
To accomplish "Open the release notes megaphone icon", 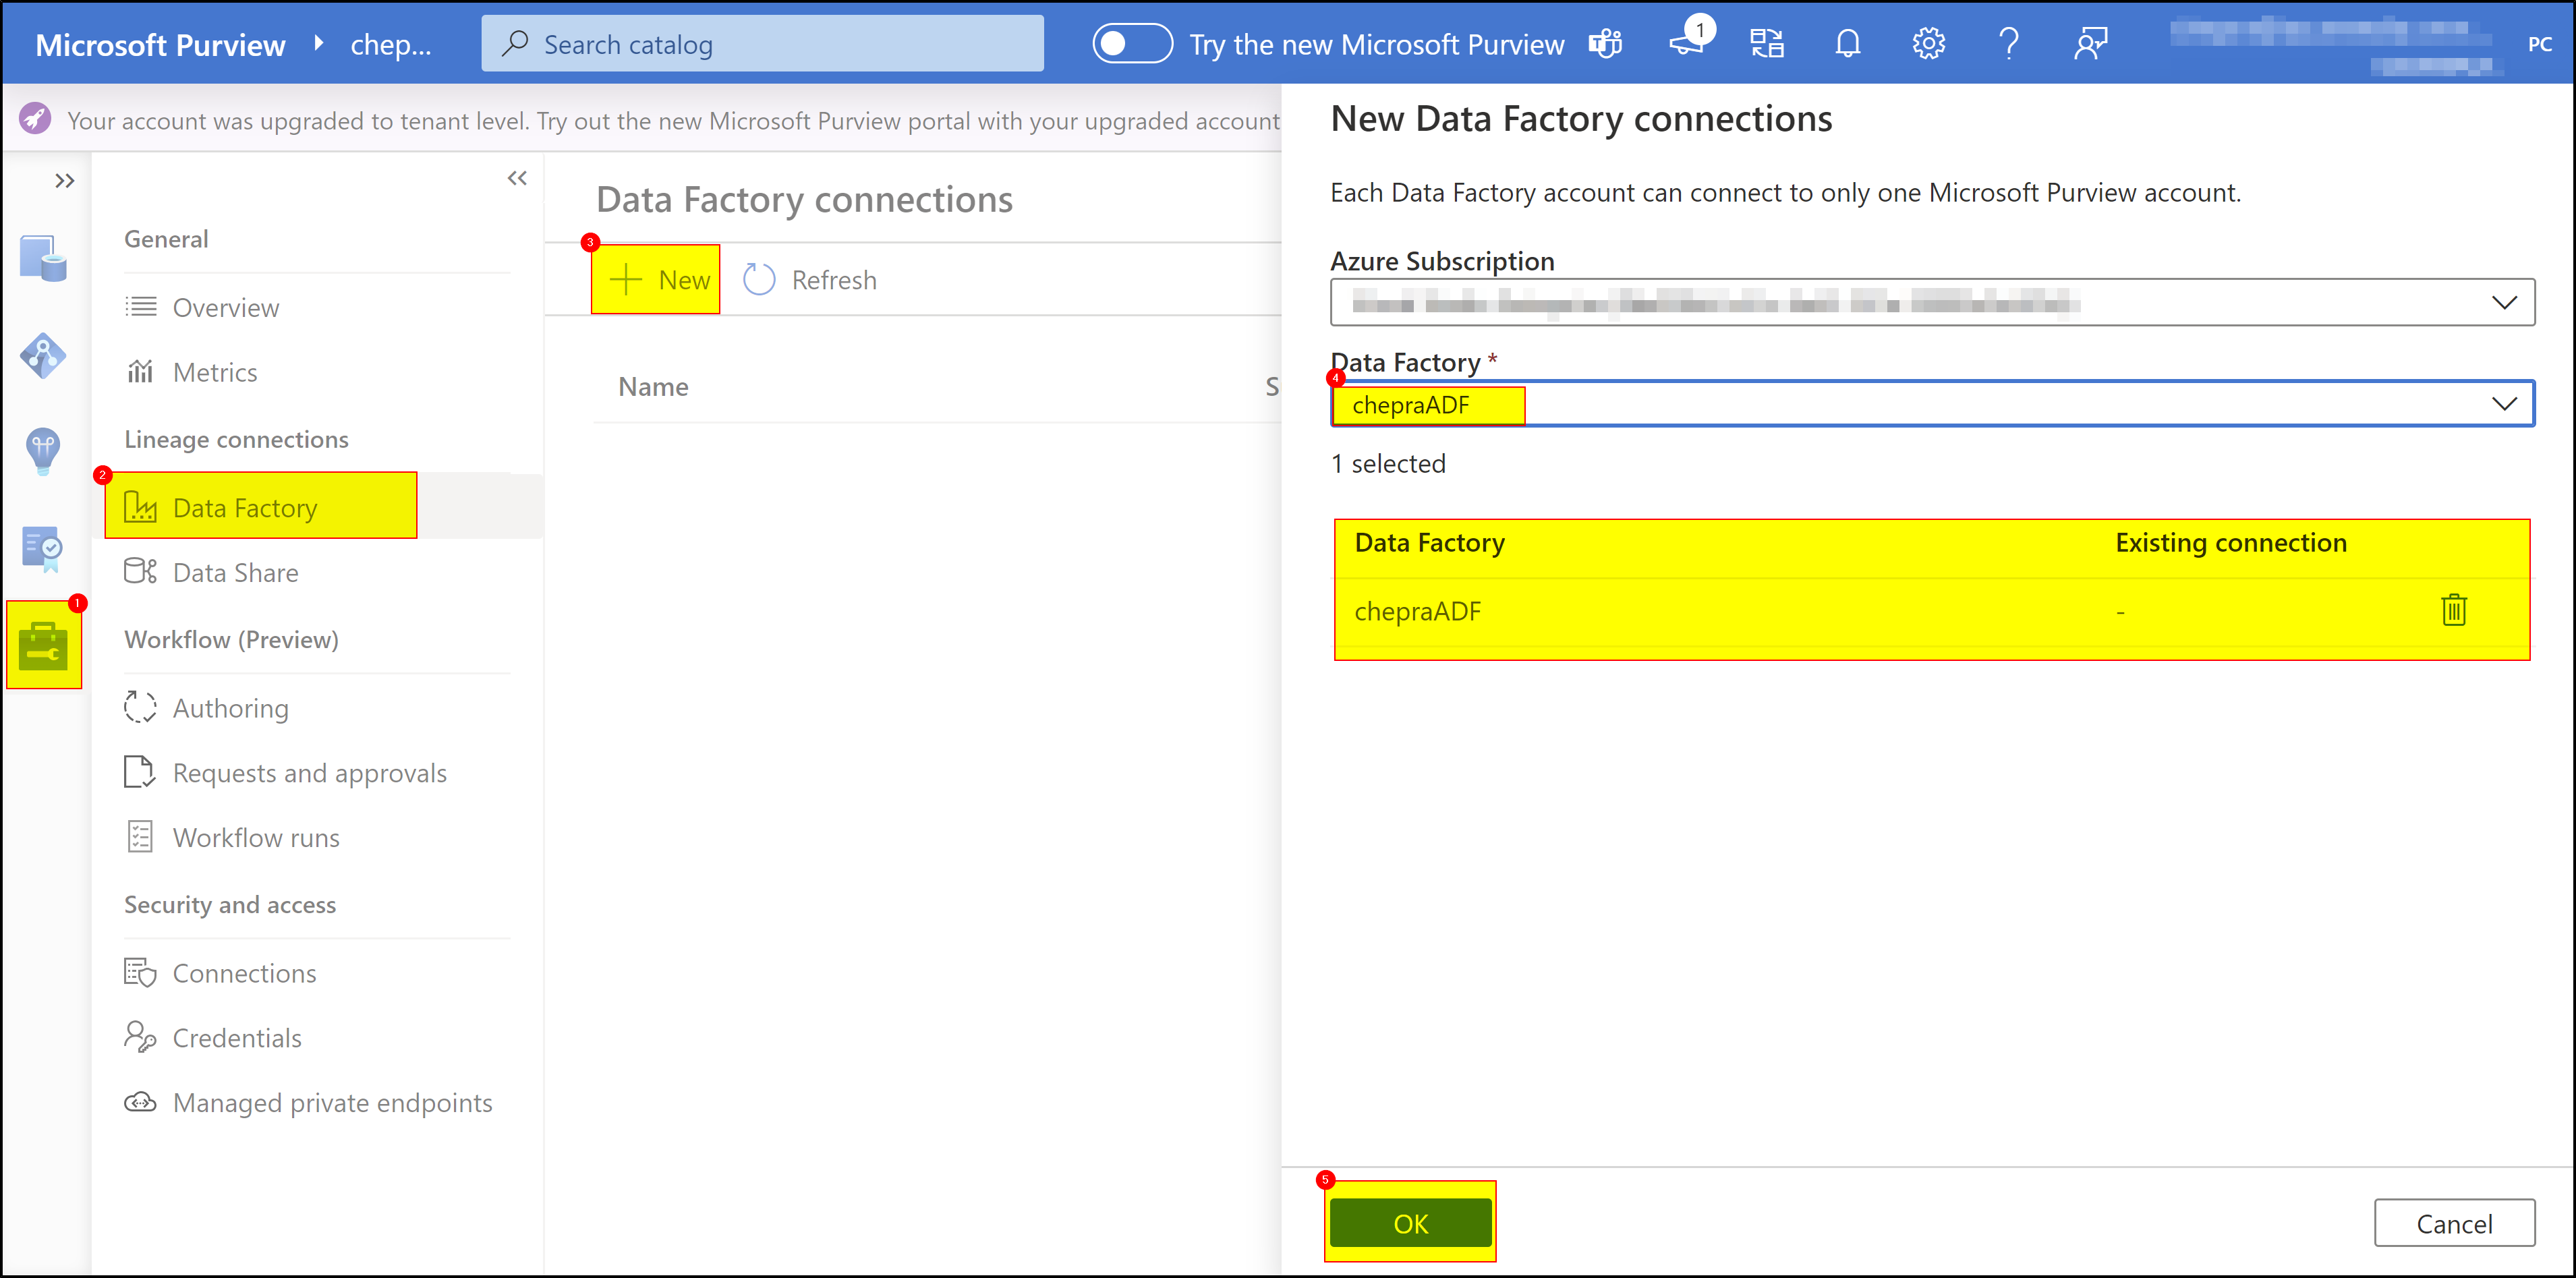I will [x=1688, y=42].
